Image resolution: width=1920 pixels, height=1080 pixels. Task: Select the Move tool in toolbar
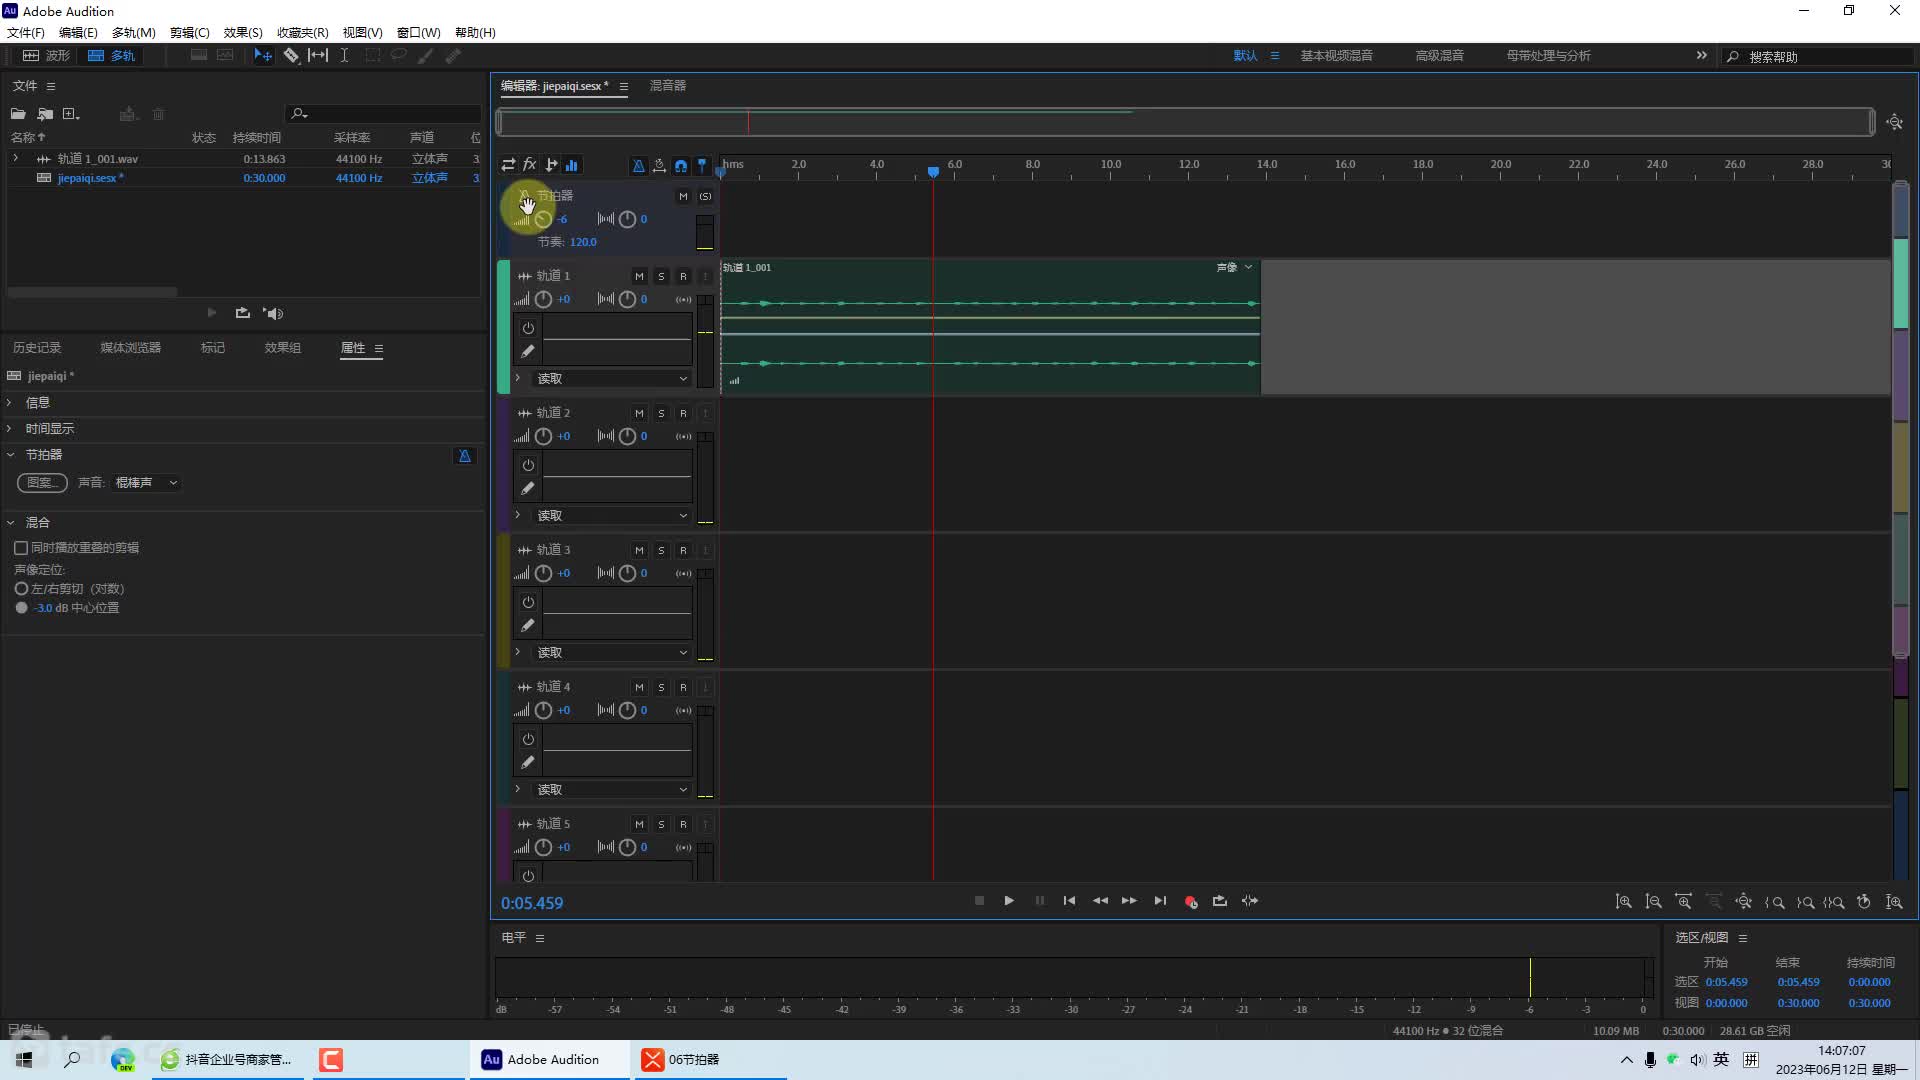click(263, 56)
